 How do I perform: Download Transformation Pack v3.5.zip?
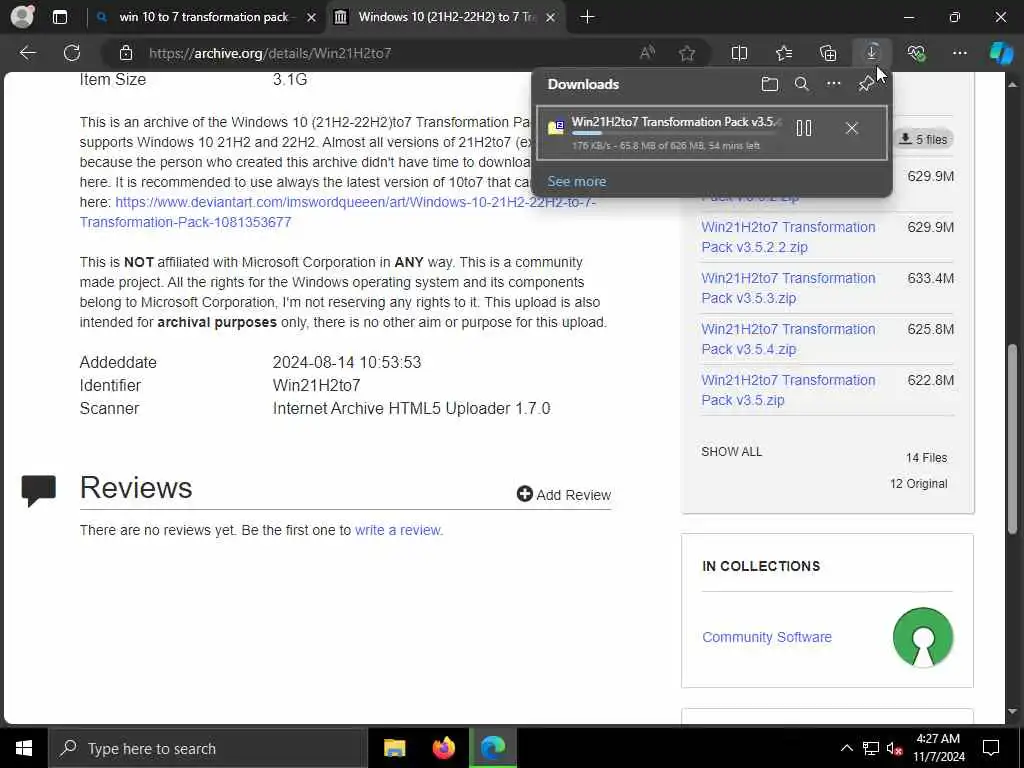(x=788, y=390)
